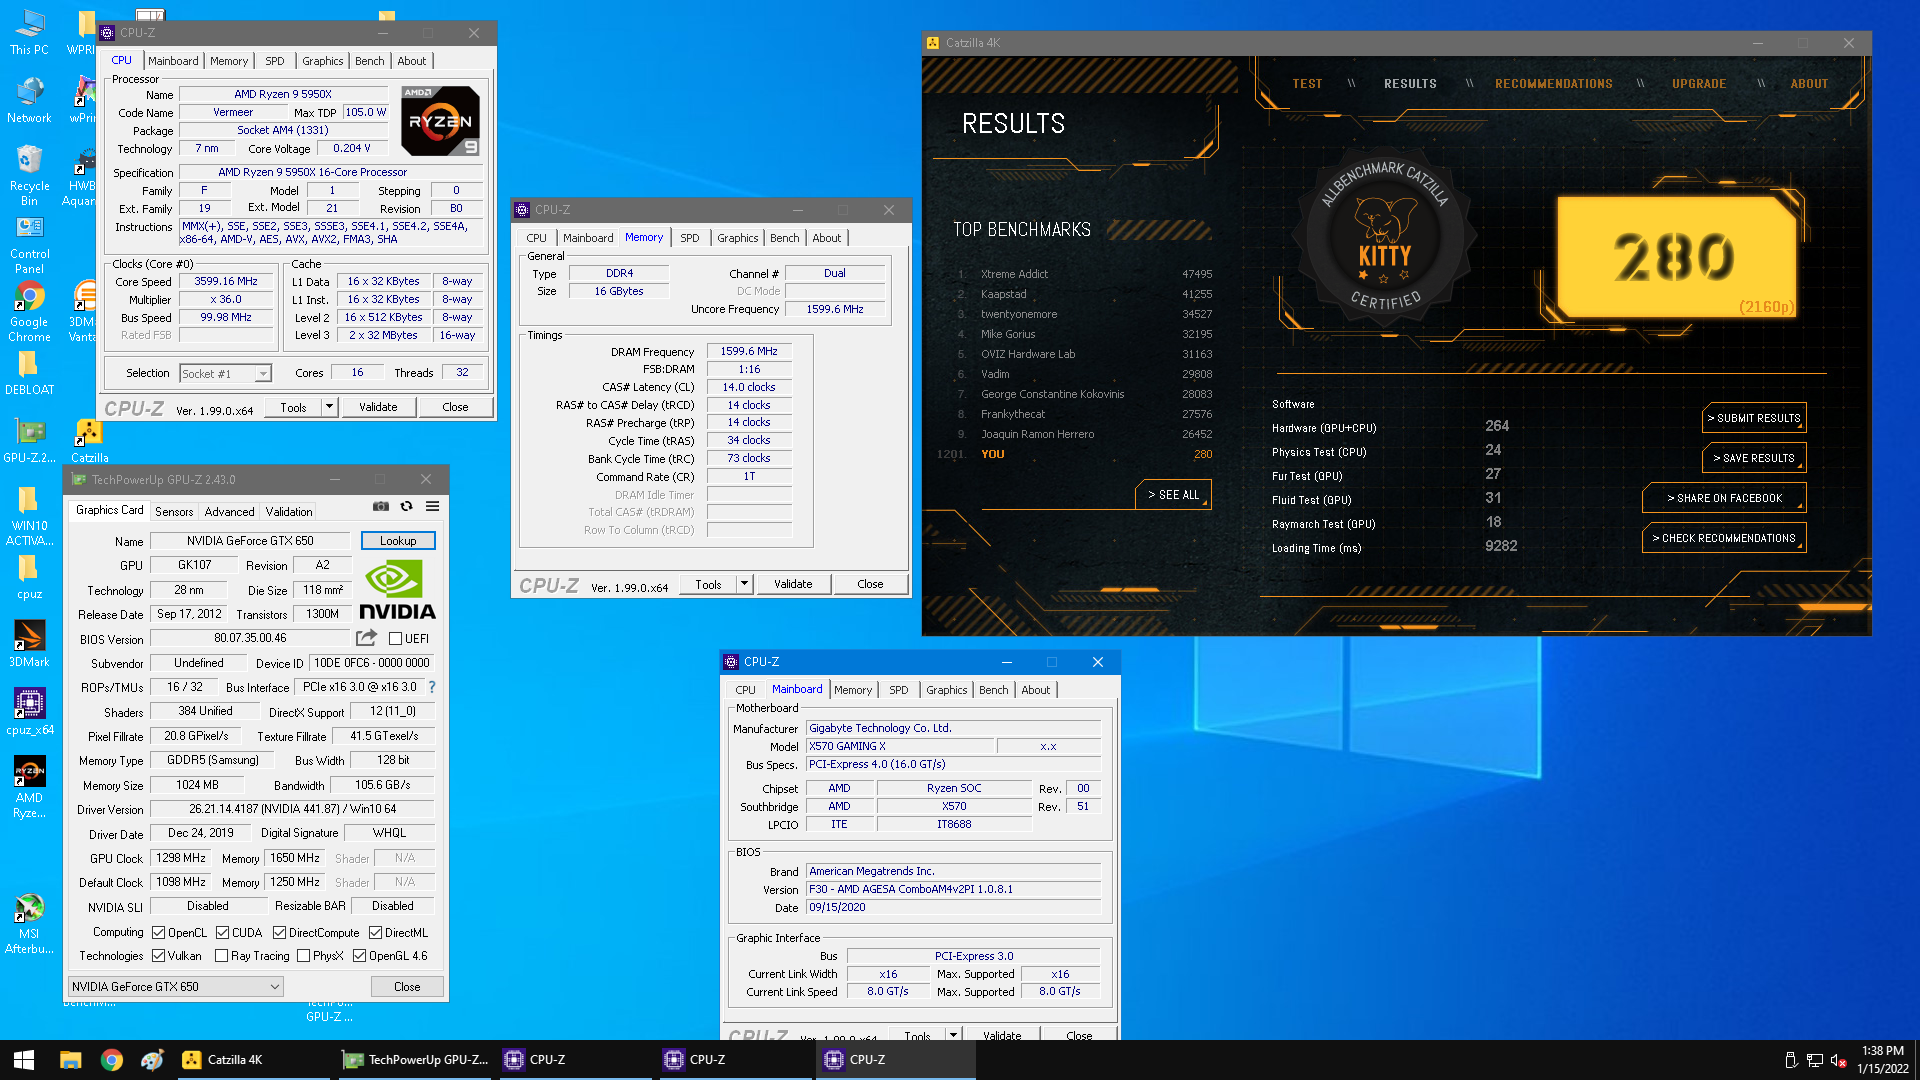Click Validate in the top-left CPU-Z window
1920x1080 pixels.
click(378, 407)
